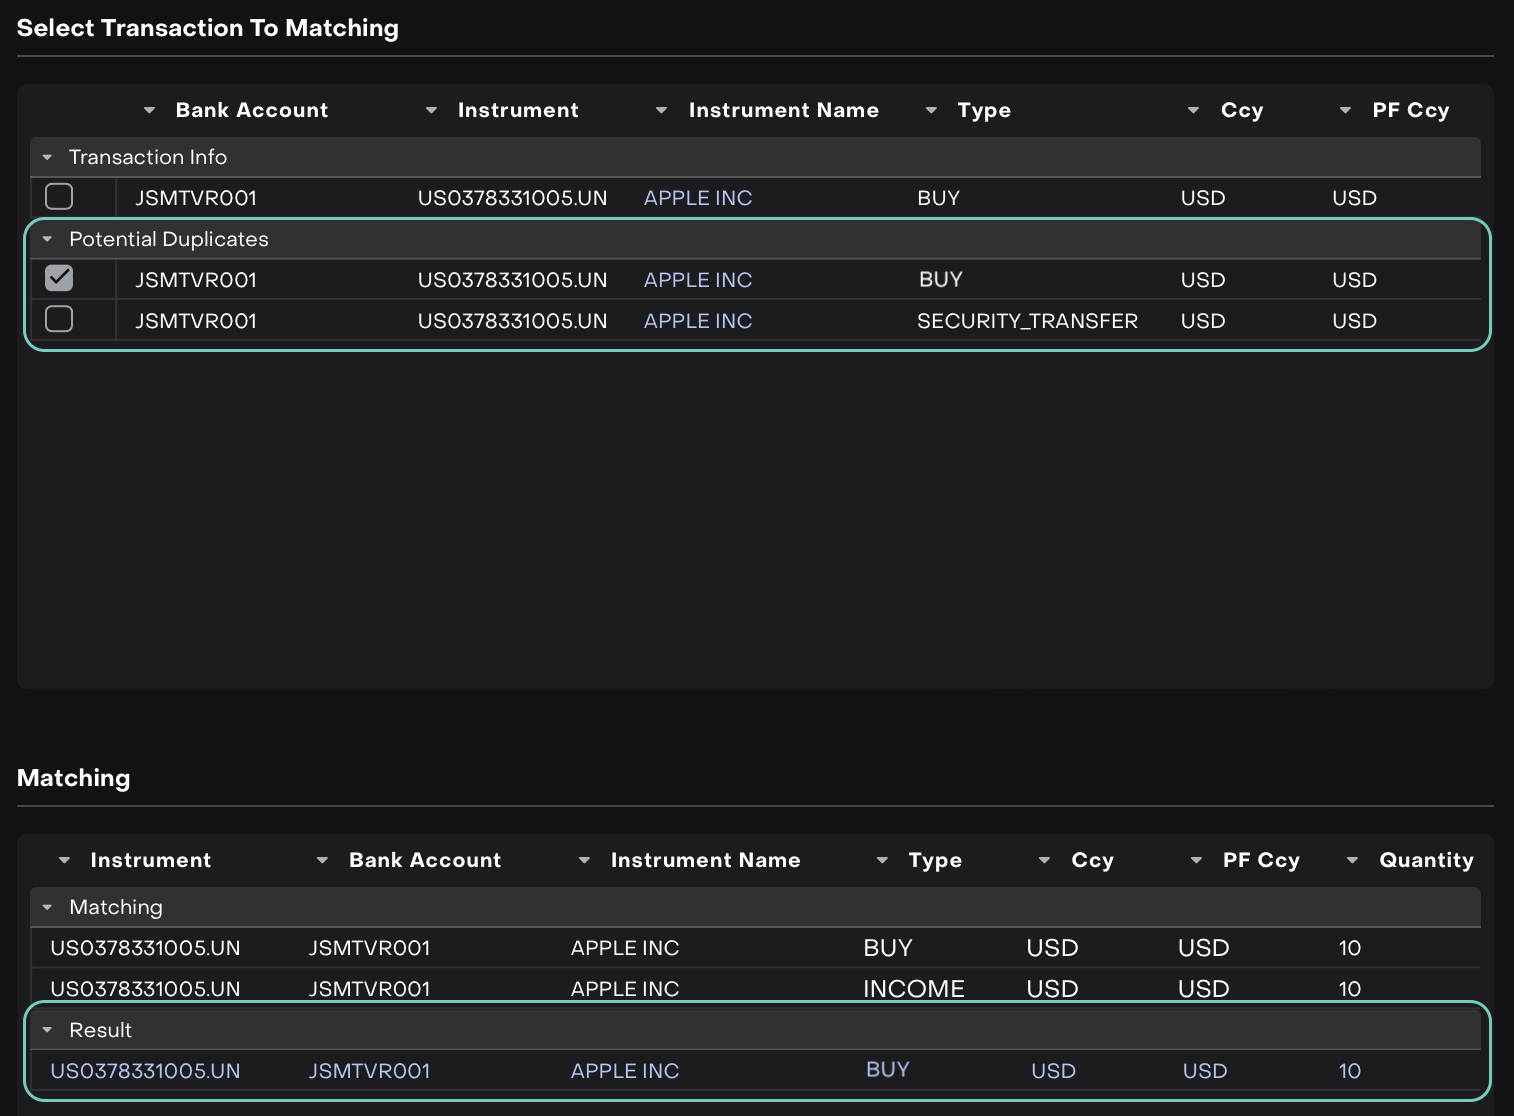Open the Ccy column arrow in top table
This screenshot has width=1514, height=1116.
point(1193,111)
